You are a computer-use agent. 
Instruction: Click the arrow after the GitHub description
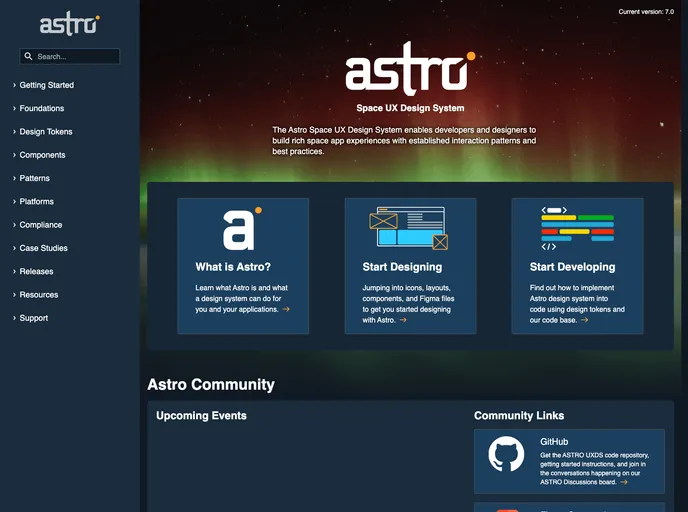pos(624,482)
